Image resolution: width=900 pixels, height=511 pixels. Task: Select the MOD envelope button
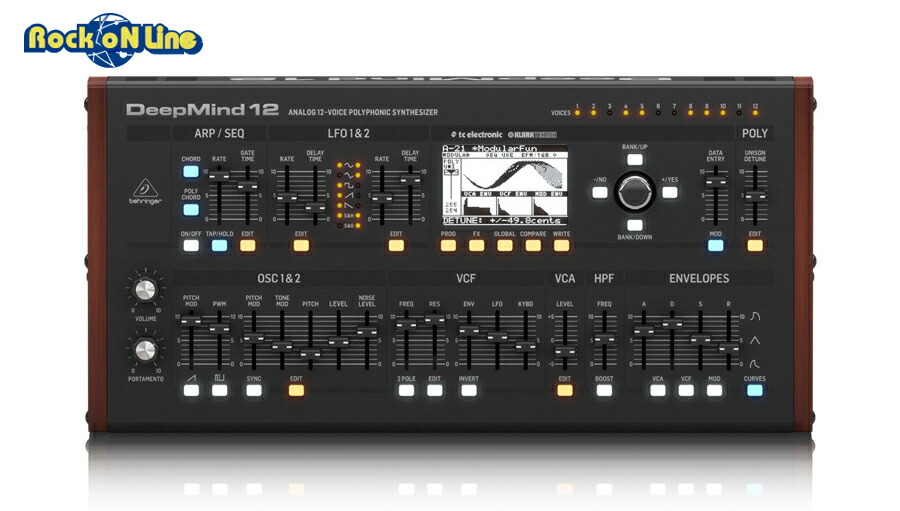[x=714, y=391]
